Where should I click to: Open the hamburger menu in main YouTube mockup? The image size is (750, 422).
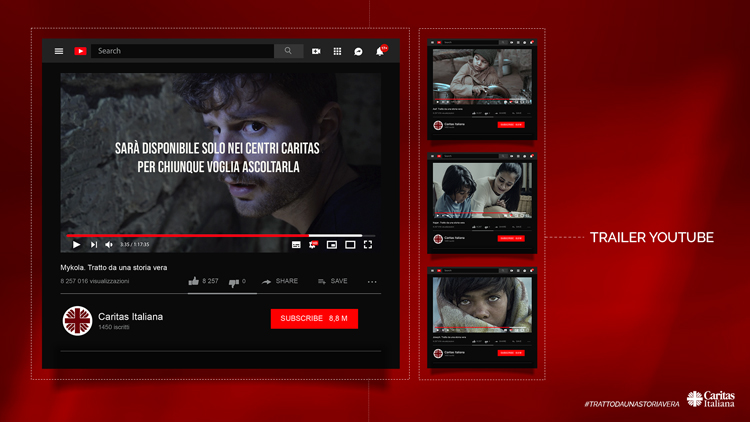point(59,51)
